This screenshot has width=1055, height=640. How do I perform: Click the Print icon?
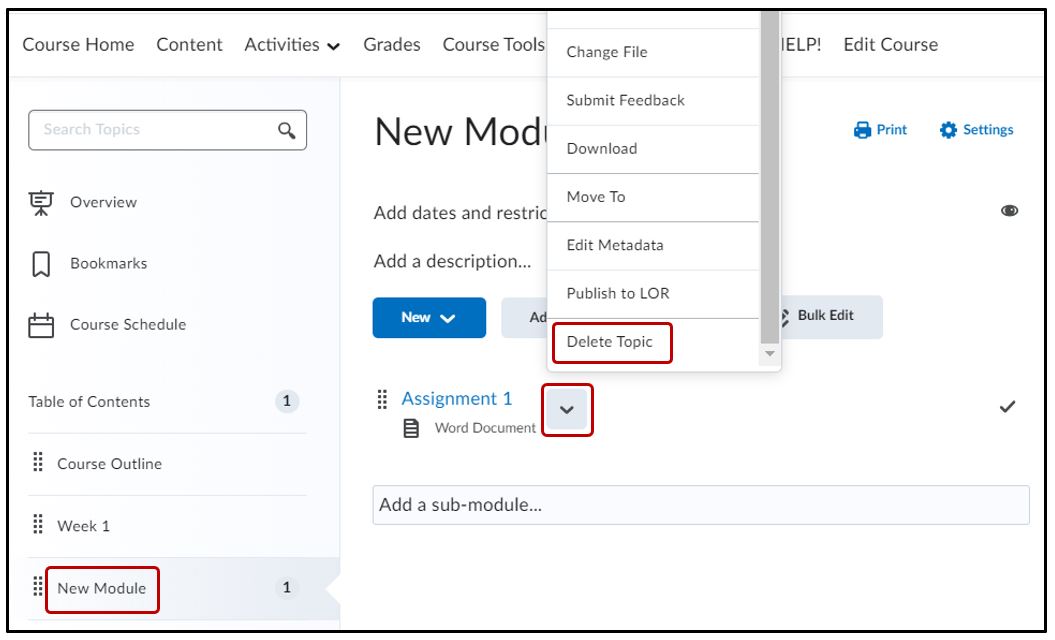[862, 130]
